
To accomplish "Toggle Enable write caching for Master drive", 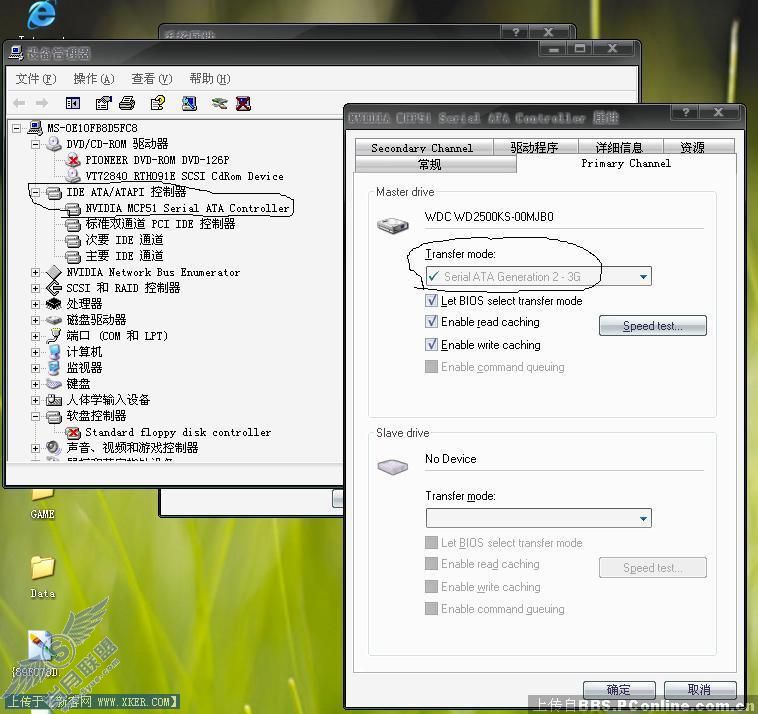I will click(x=431, y=345).
